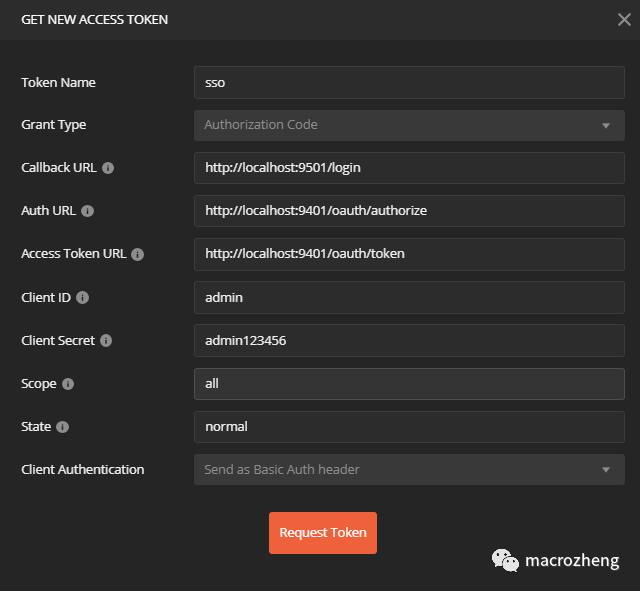Click the Scope info icon
This screenshot has height=591, width=640.
(x=68, y=384)
